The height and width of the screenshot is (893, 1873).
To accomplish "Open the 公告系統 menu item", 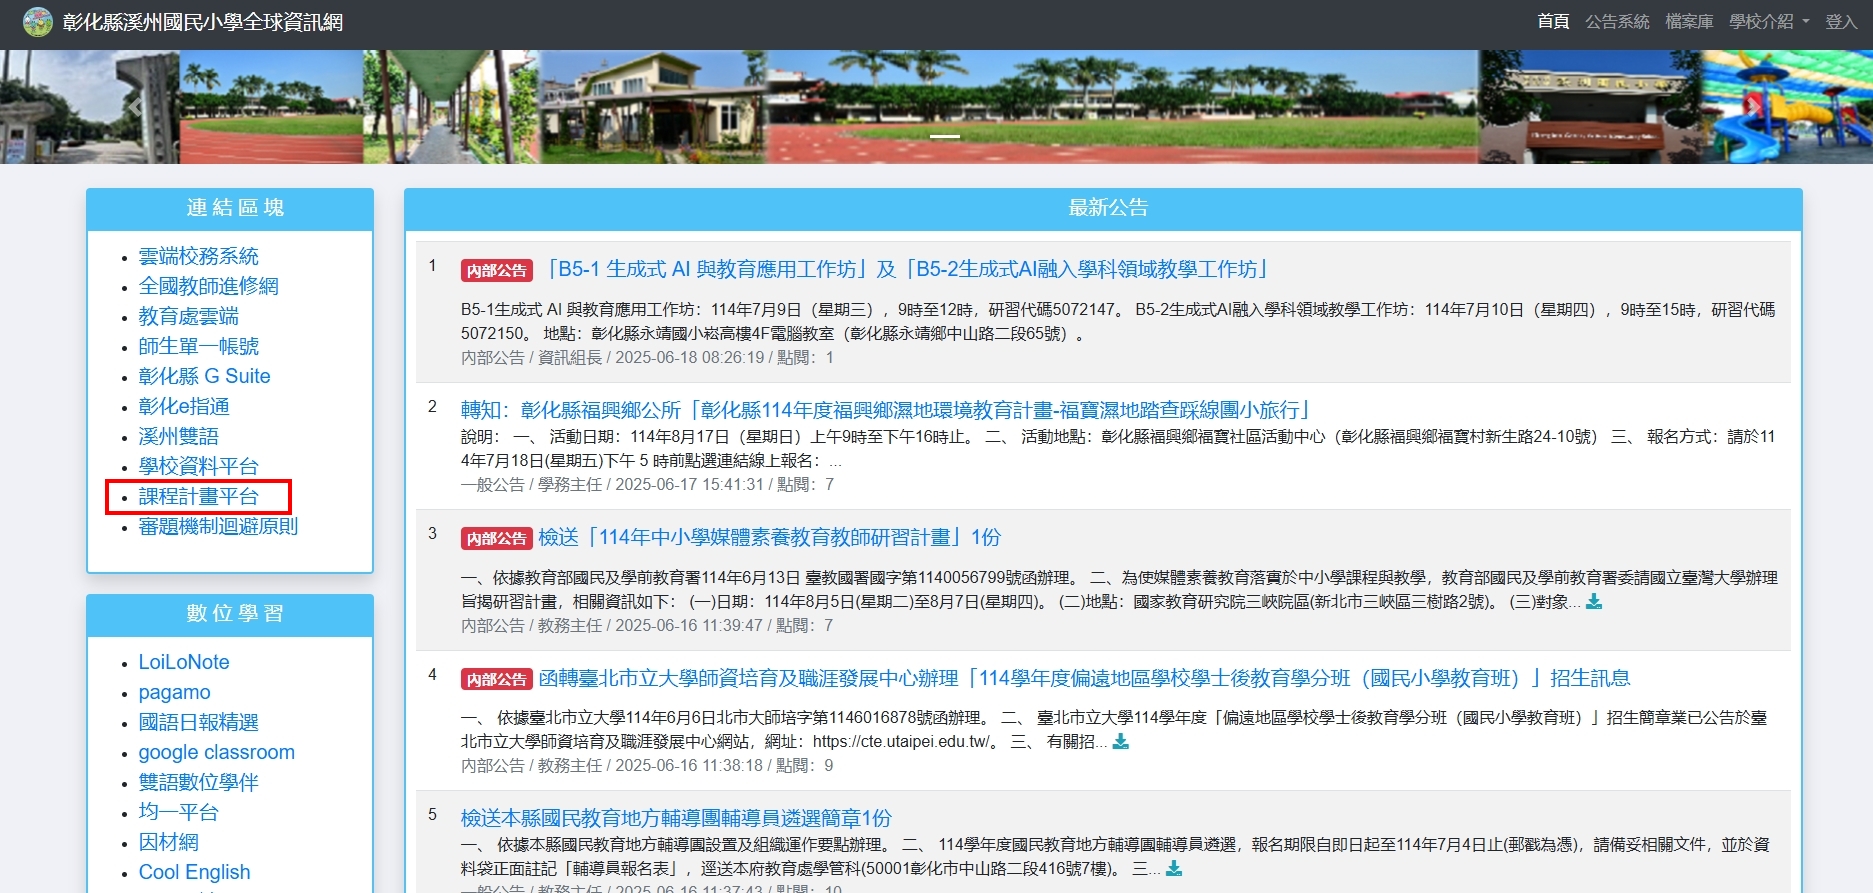I will click(1616, 21).
